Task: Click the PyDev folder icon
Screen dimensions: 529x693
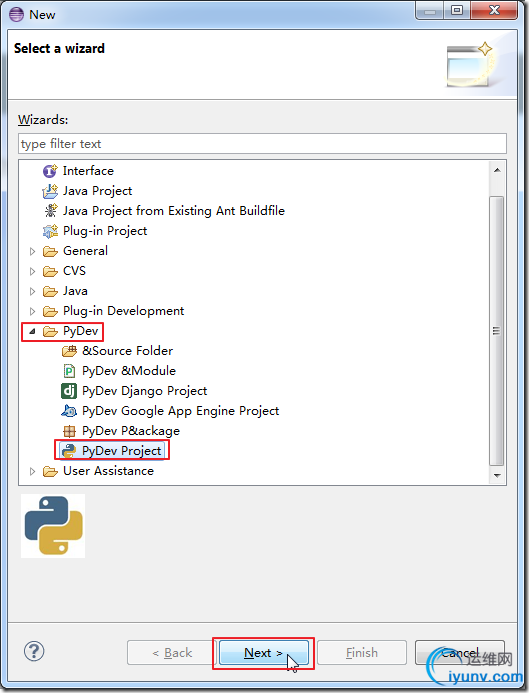Action: 50,331
